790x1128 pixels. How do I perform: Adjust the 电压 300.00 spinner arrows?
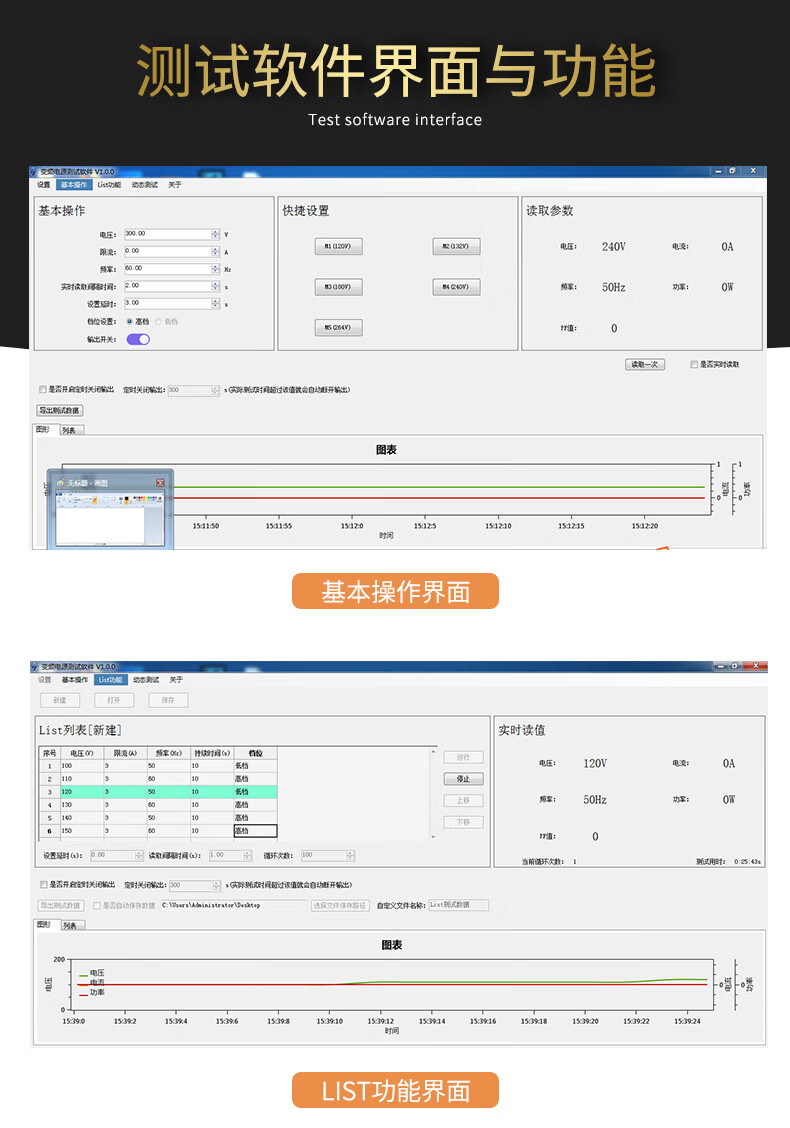tap(216, 234)
